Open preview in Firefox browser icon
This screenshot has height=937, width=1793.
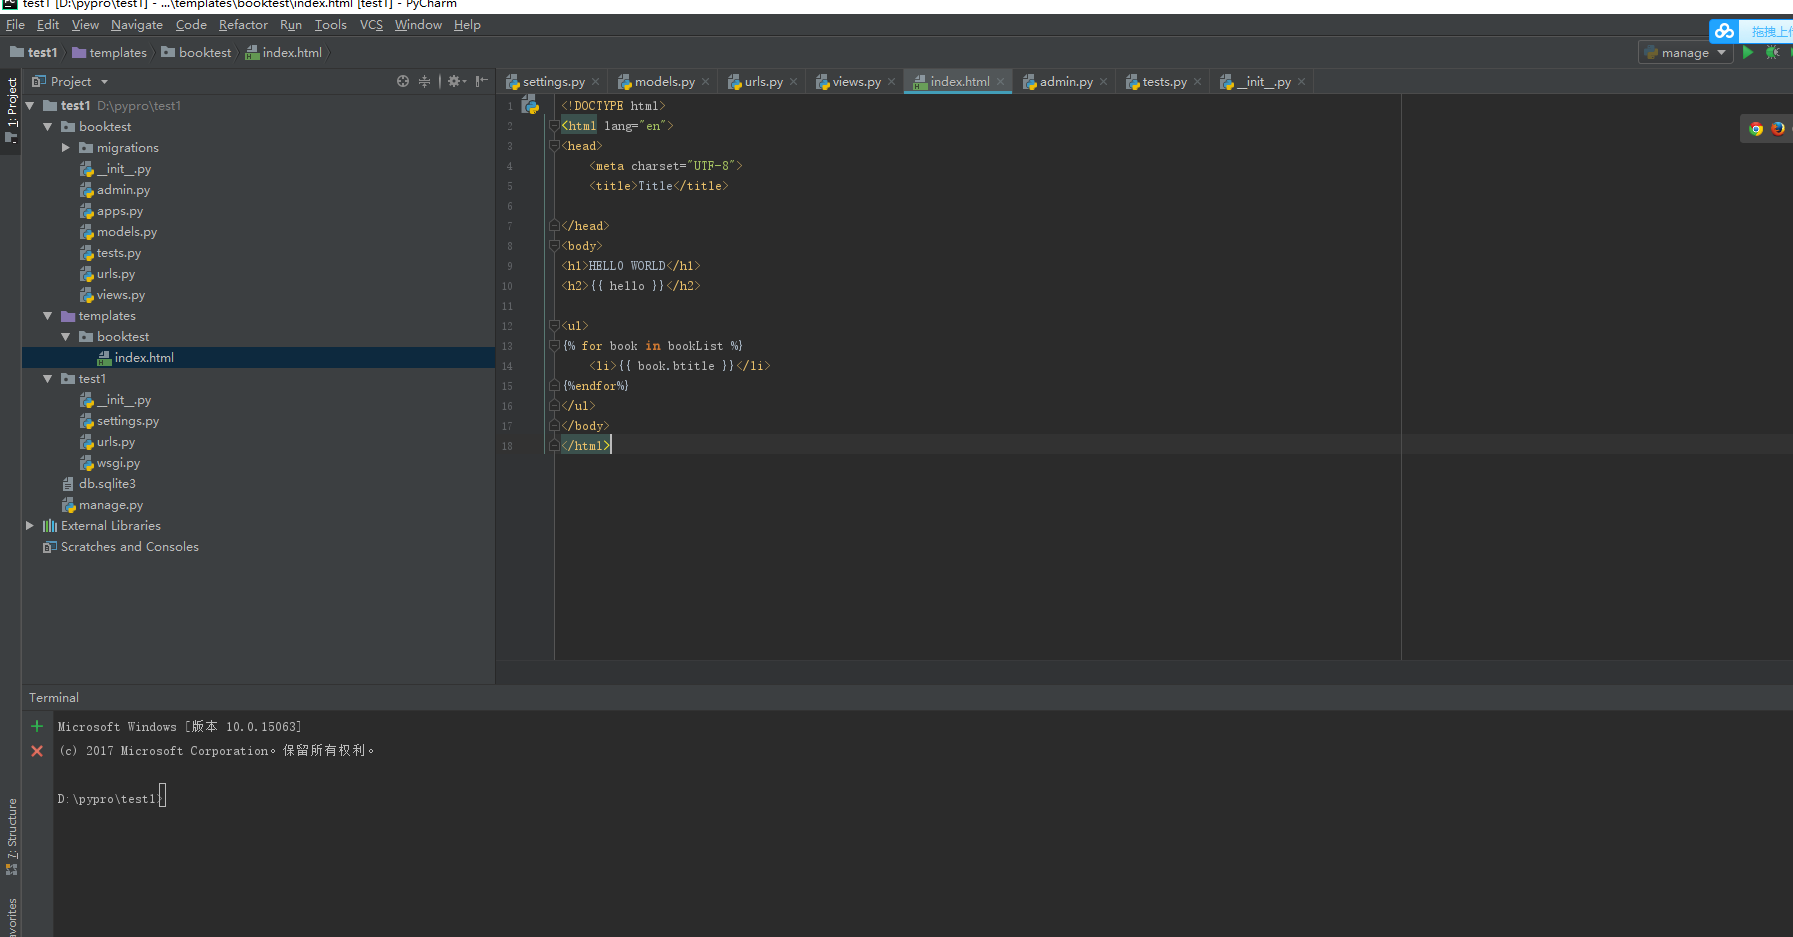coord(1778,128)
